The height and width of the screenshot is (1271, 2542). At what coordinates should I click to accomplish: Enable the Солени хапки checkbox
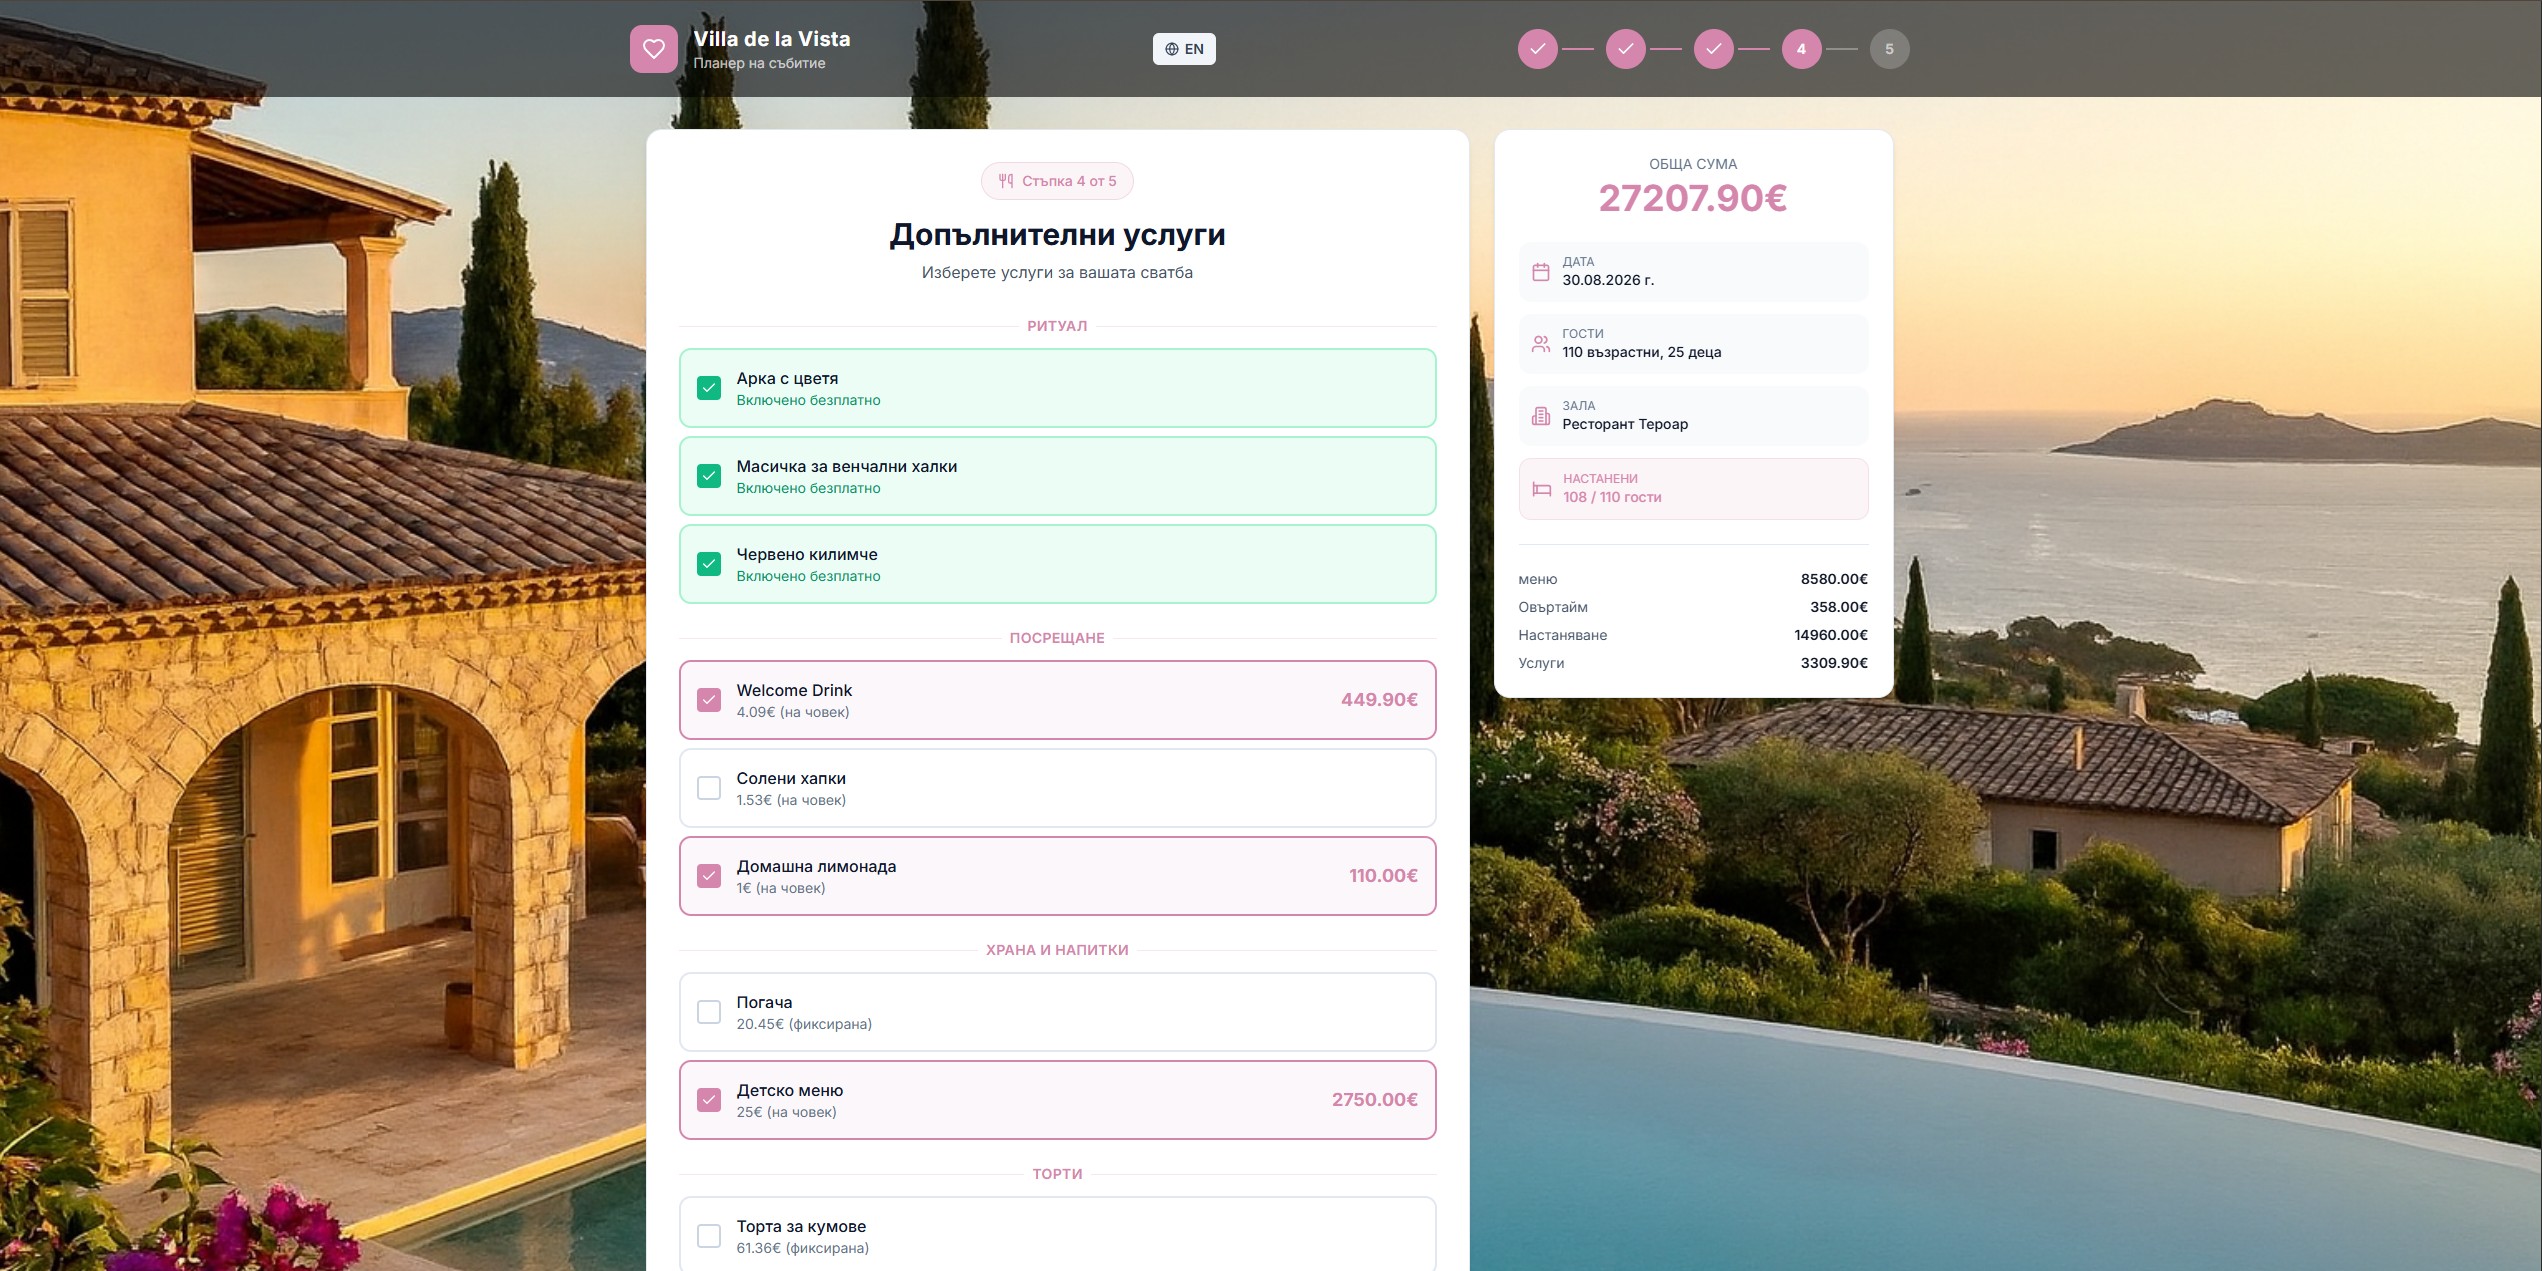point(709,788)
